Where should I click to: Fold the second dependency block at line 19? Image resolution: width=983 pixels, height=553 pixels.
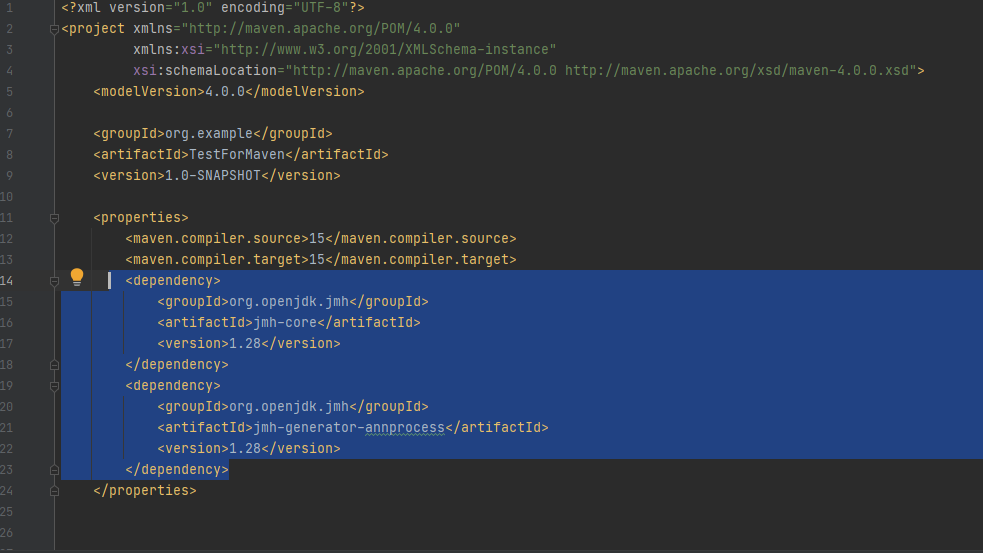coord(54,385)
